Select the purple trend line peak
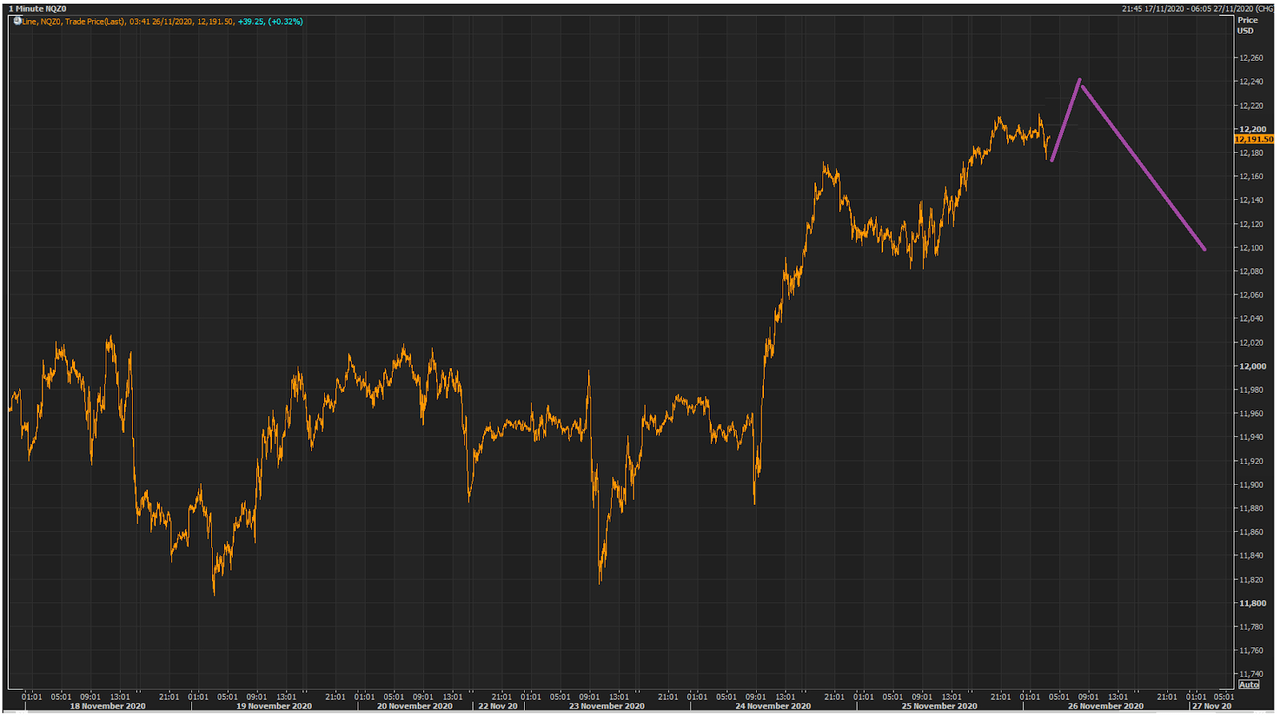The image size is (1280, 716). [x=1080, y=80]
